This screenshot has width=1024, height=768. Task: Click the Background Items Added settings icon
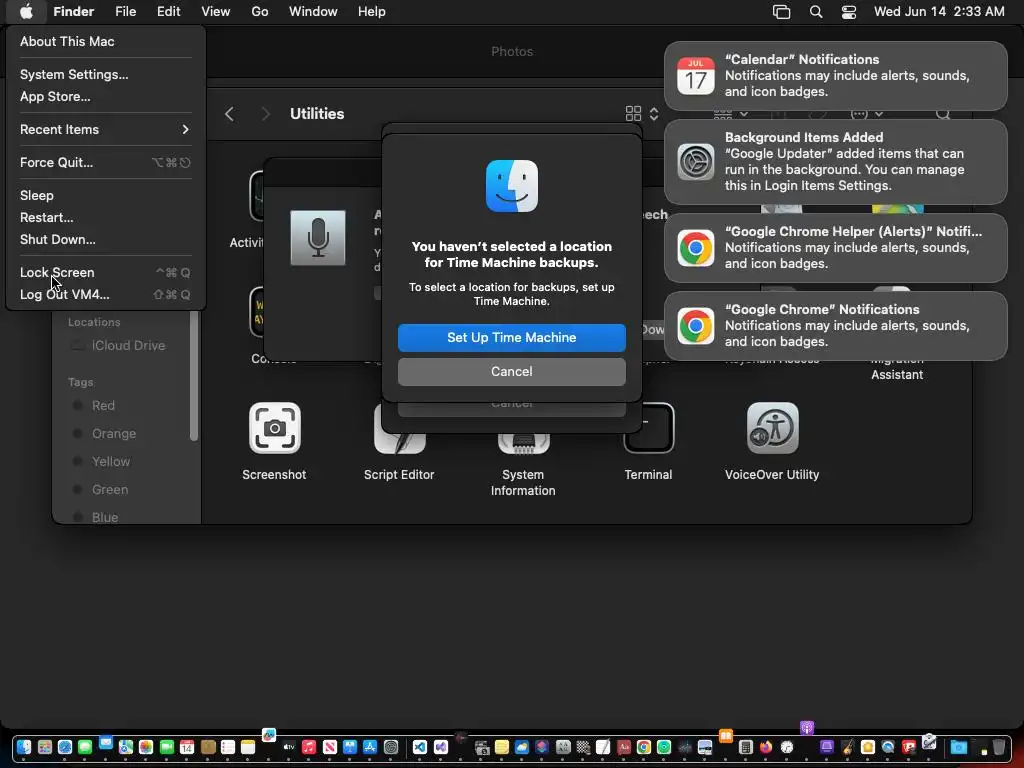click(x=696, y=161)
